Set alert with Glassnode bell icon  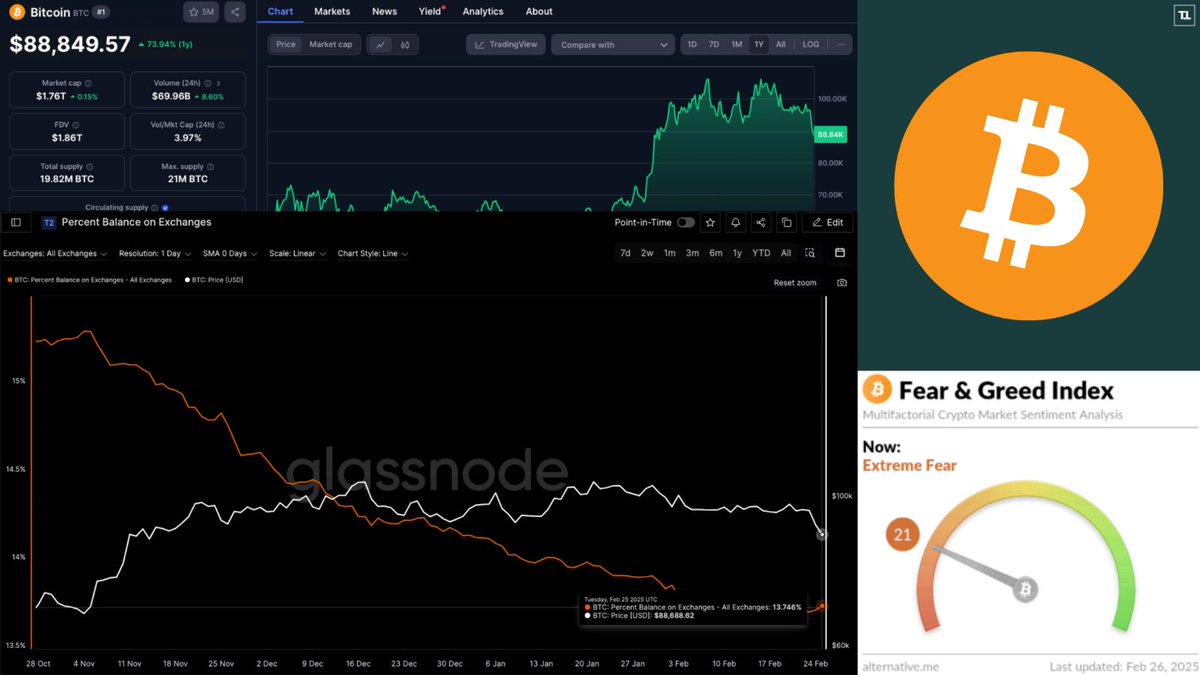point(735,222)
